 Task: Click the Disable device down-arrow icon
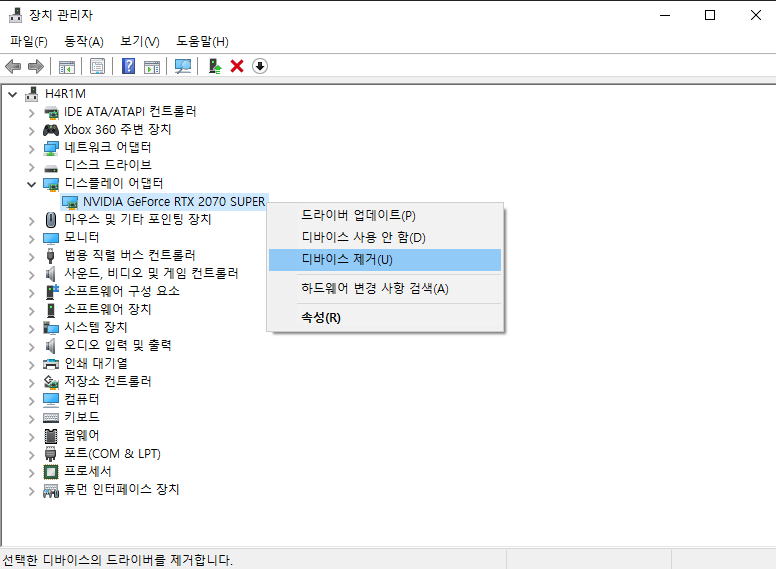260,66
